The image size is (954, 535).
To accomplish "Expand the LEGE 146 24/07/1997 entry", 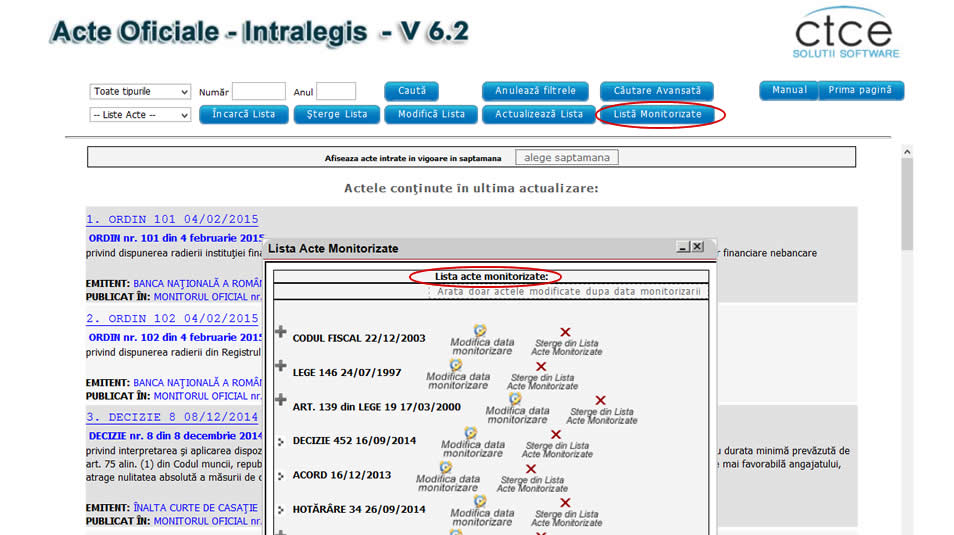I will click(x=281, y=367).
